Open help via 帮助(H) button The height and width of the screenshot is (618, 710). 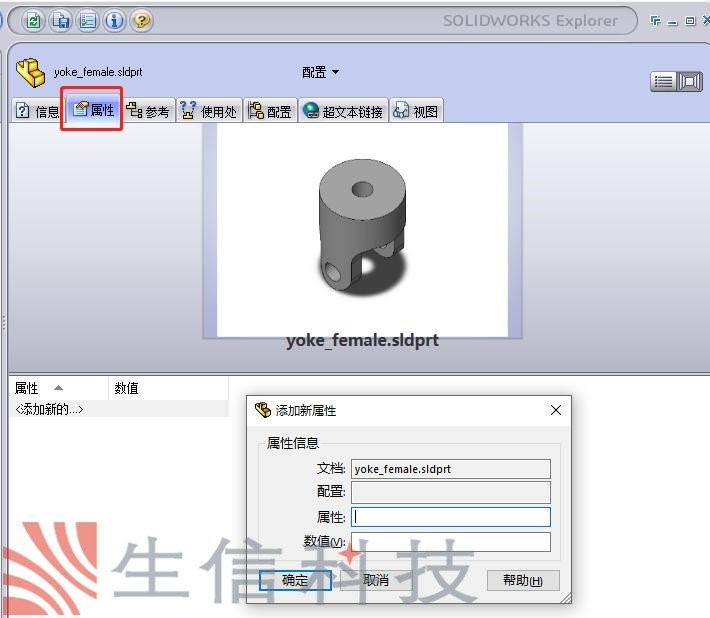(x=523, y=580)
